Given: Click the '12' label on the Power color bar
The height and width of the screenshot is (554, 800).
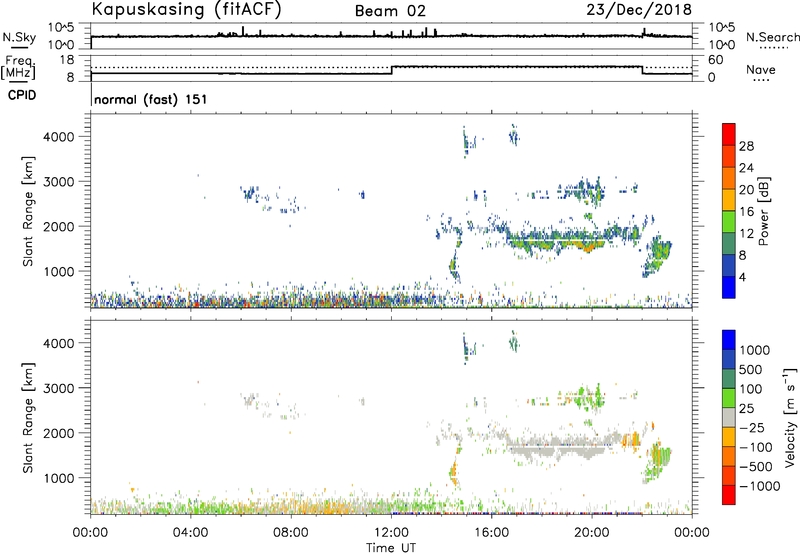Looking at the screenshot, I should click(x=746, y=234).
